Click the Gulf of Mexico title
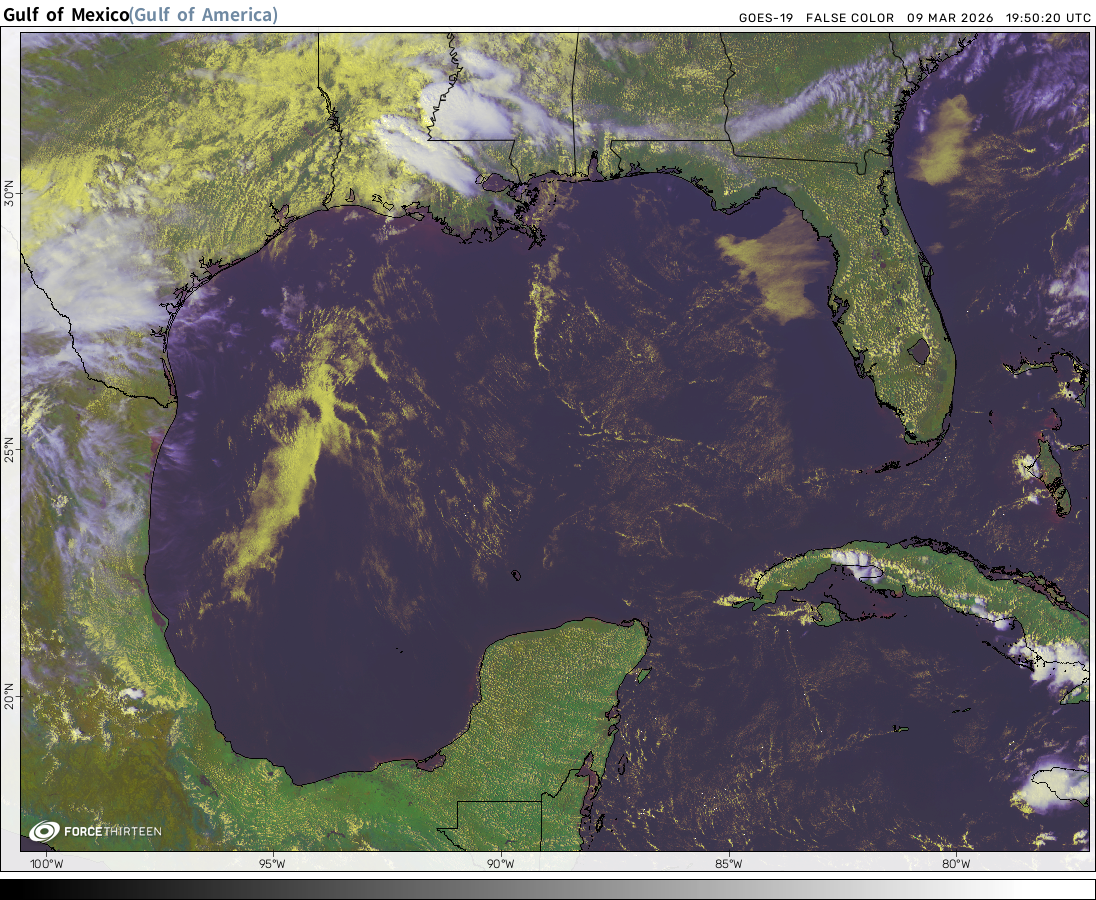 [x=66, y=15]
